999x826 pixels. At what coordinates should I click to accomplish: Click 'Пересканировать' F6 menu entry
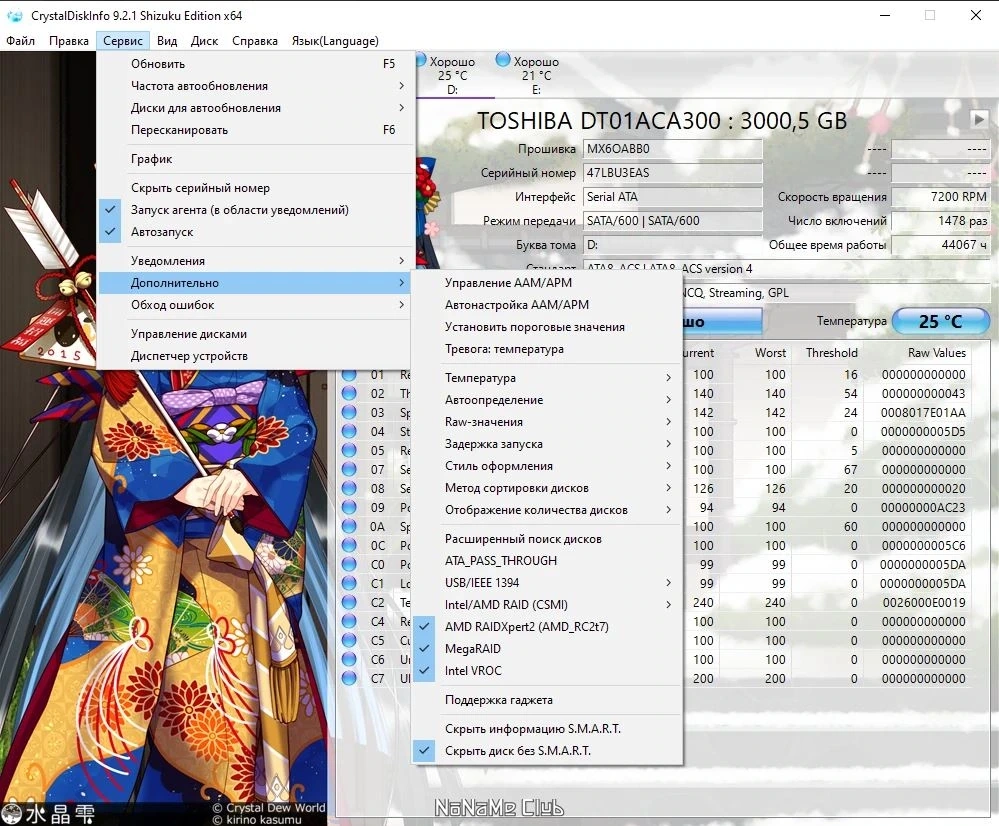click(255, 130)
